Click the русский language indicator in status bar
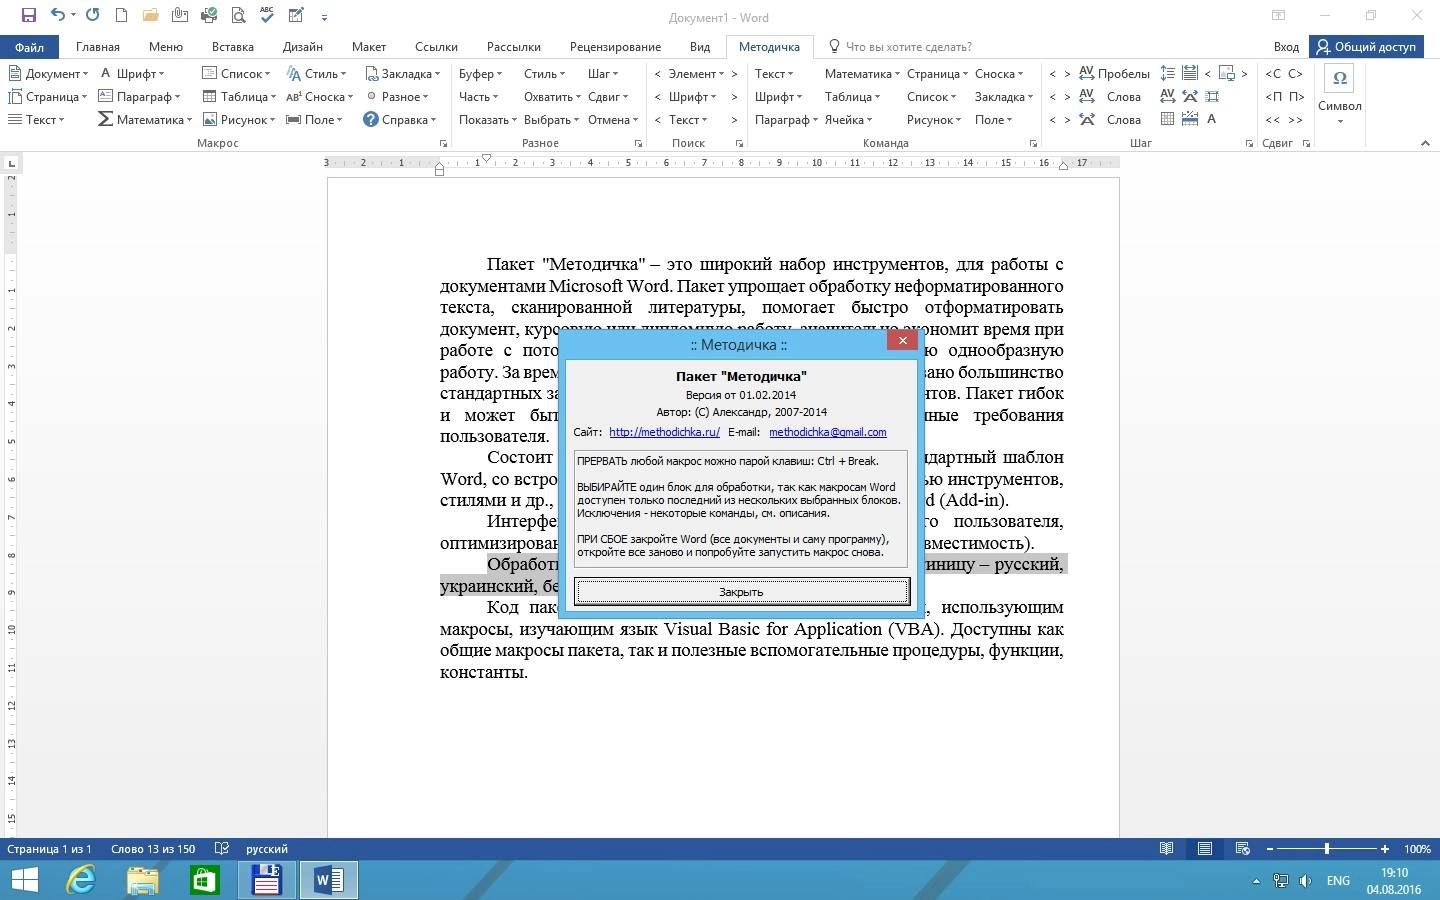Image resolution: width=1440 pixels, height=900 pixels. (x=267, y=848)
